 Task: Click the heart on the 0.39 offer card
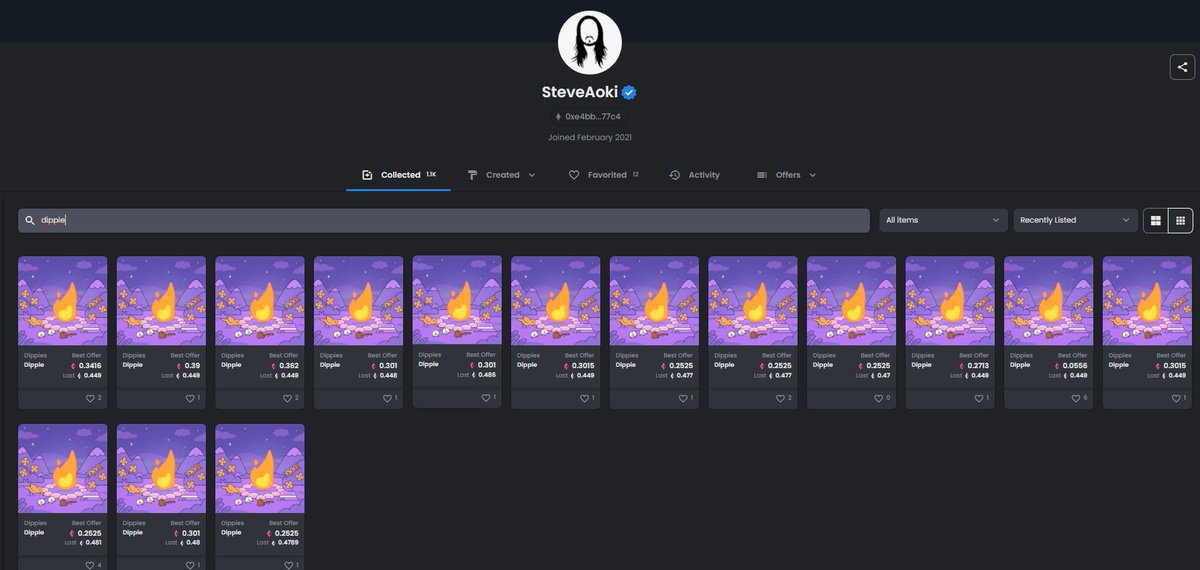click(190, 398)
